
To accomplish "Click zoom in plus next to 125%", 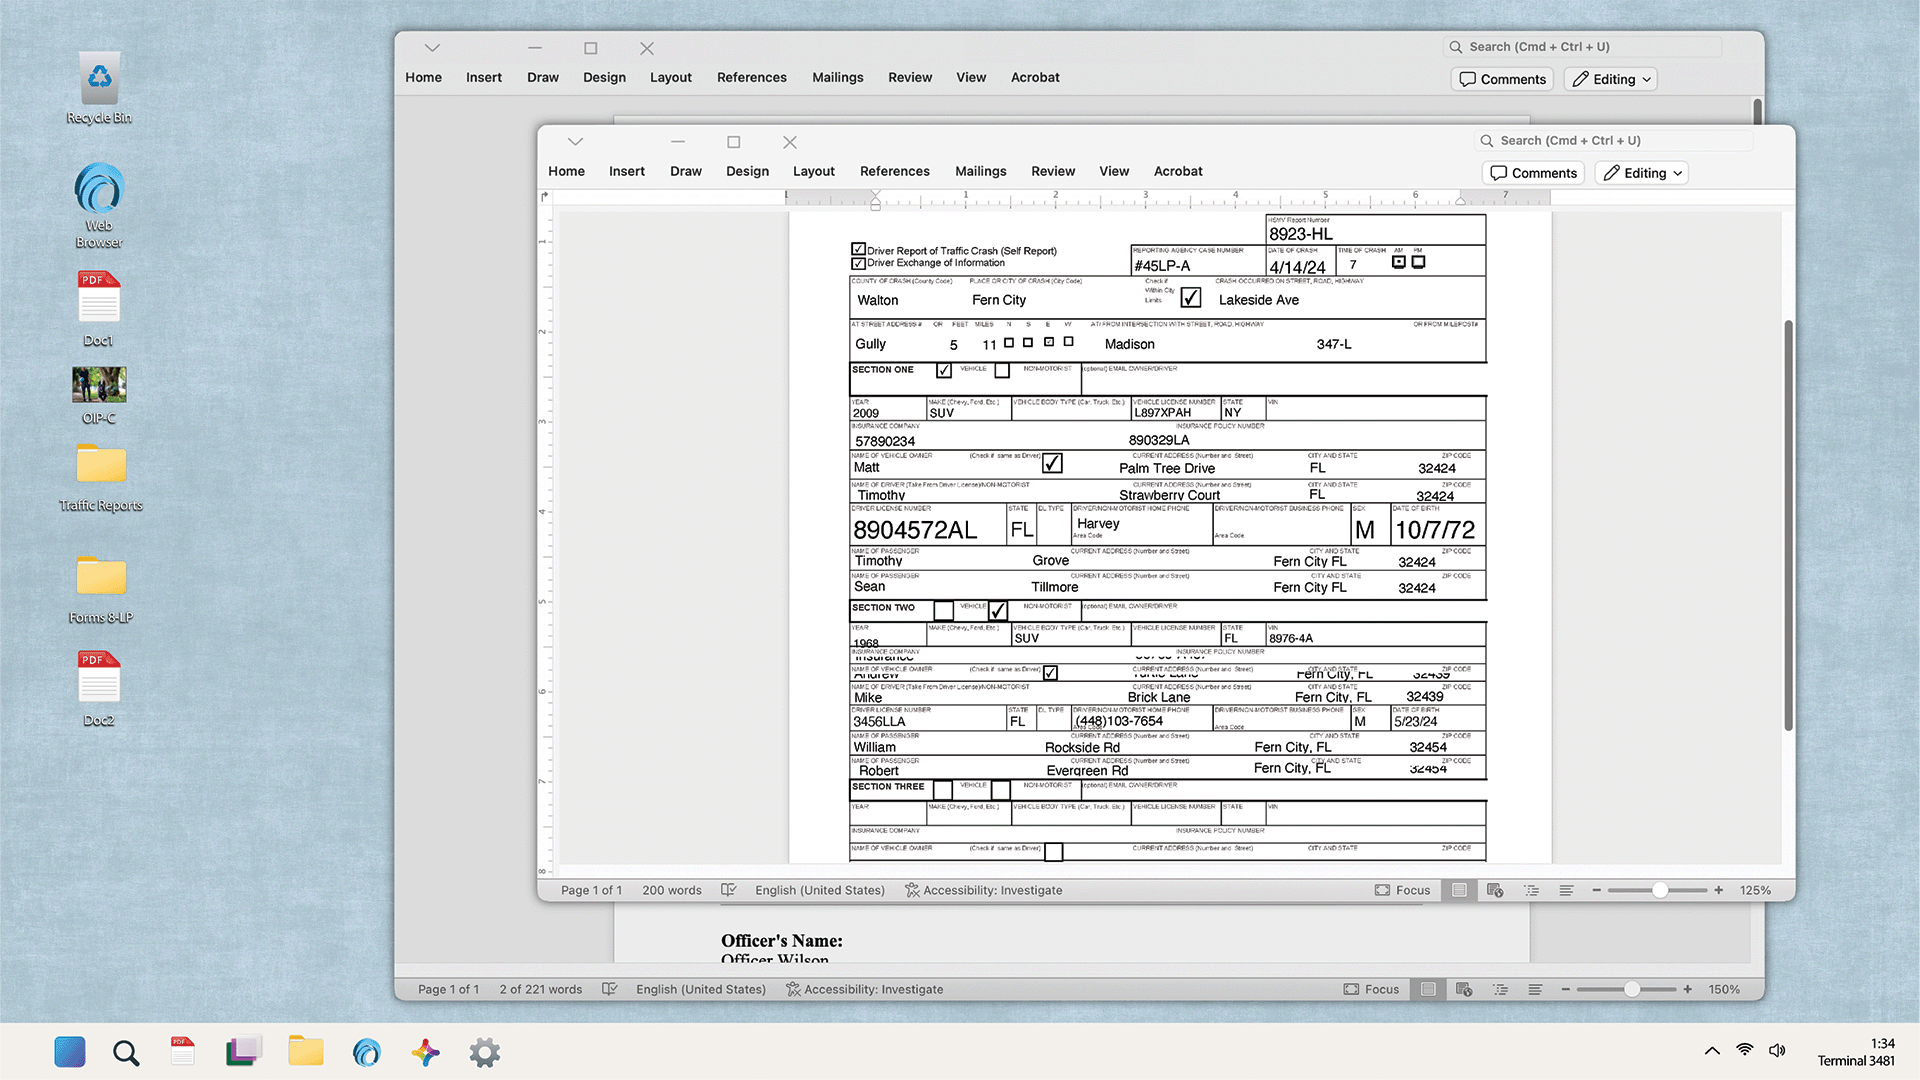I will [1719, 890].
